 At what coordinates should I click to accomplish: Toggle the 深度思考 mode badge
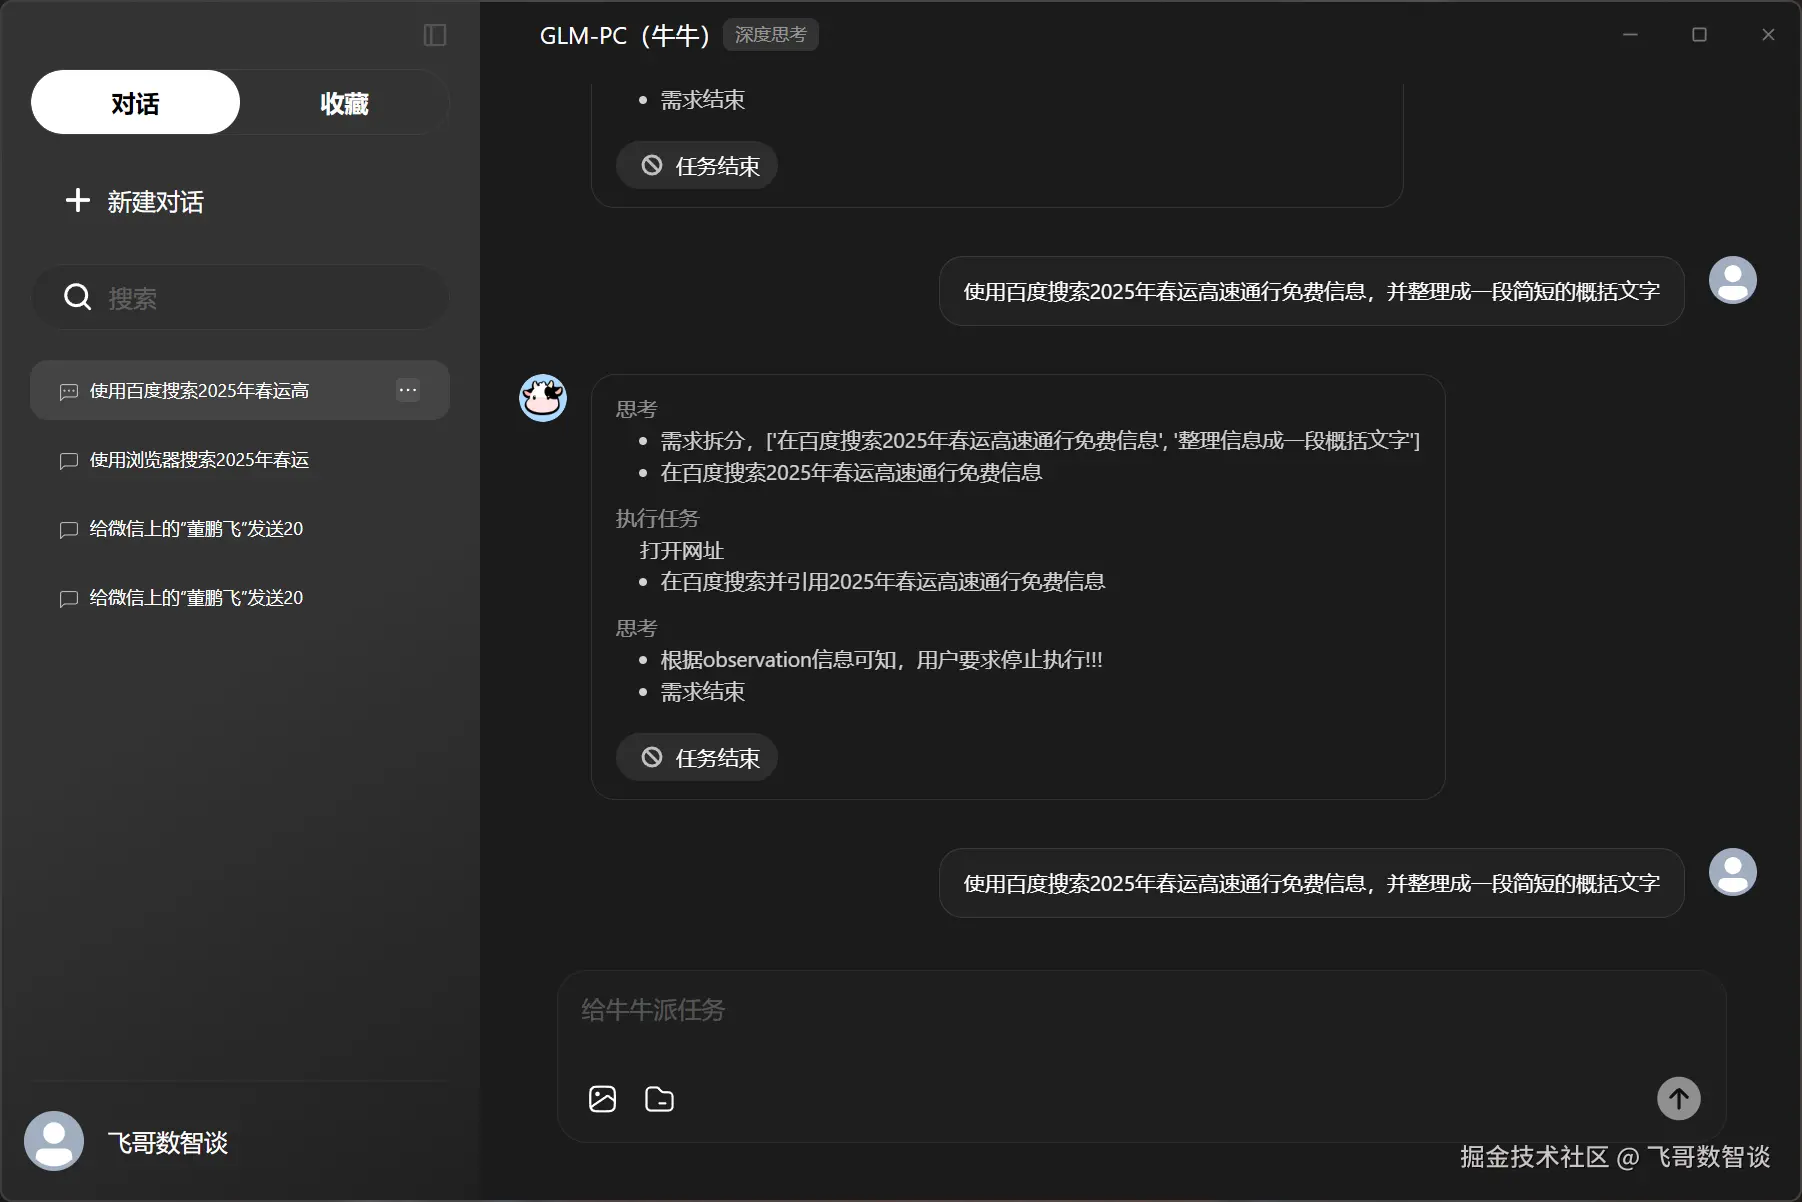[x=770, y=35]
